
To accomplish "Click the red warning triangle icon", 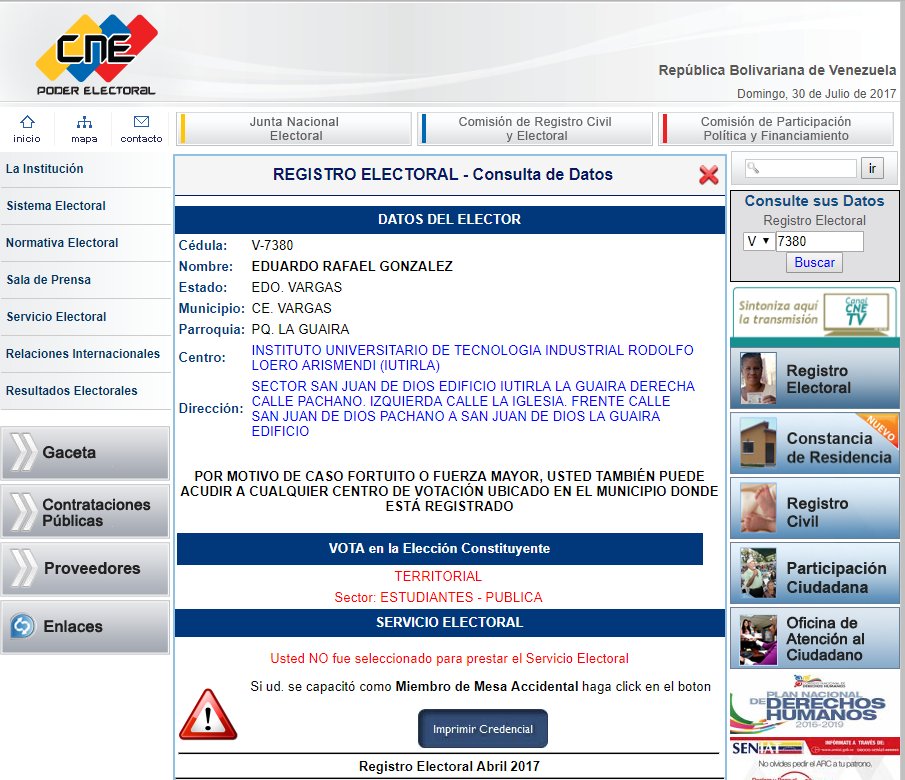I will (x=208, y=715).
